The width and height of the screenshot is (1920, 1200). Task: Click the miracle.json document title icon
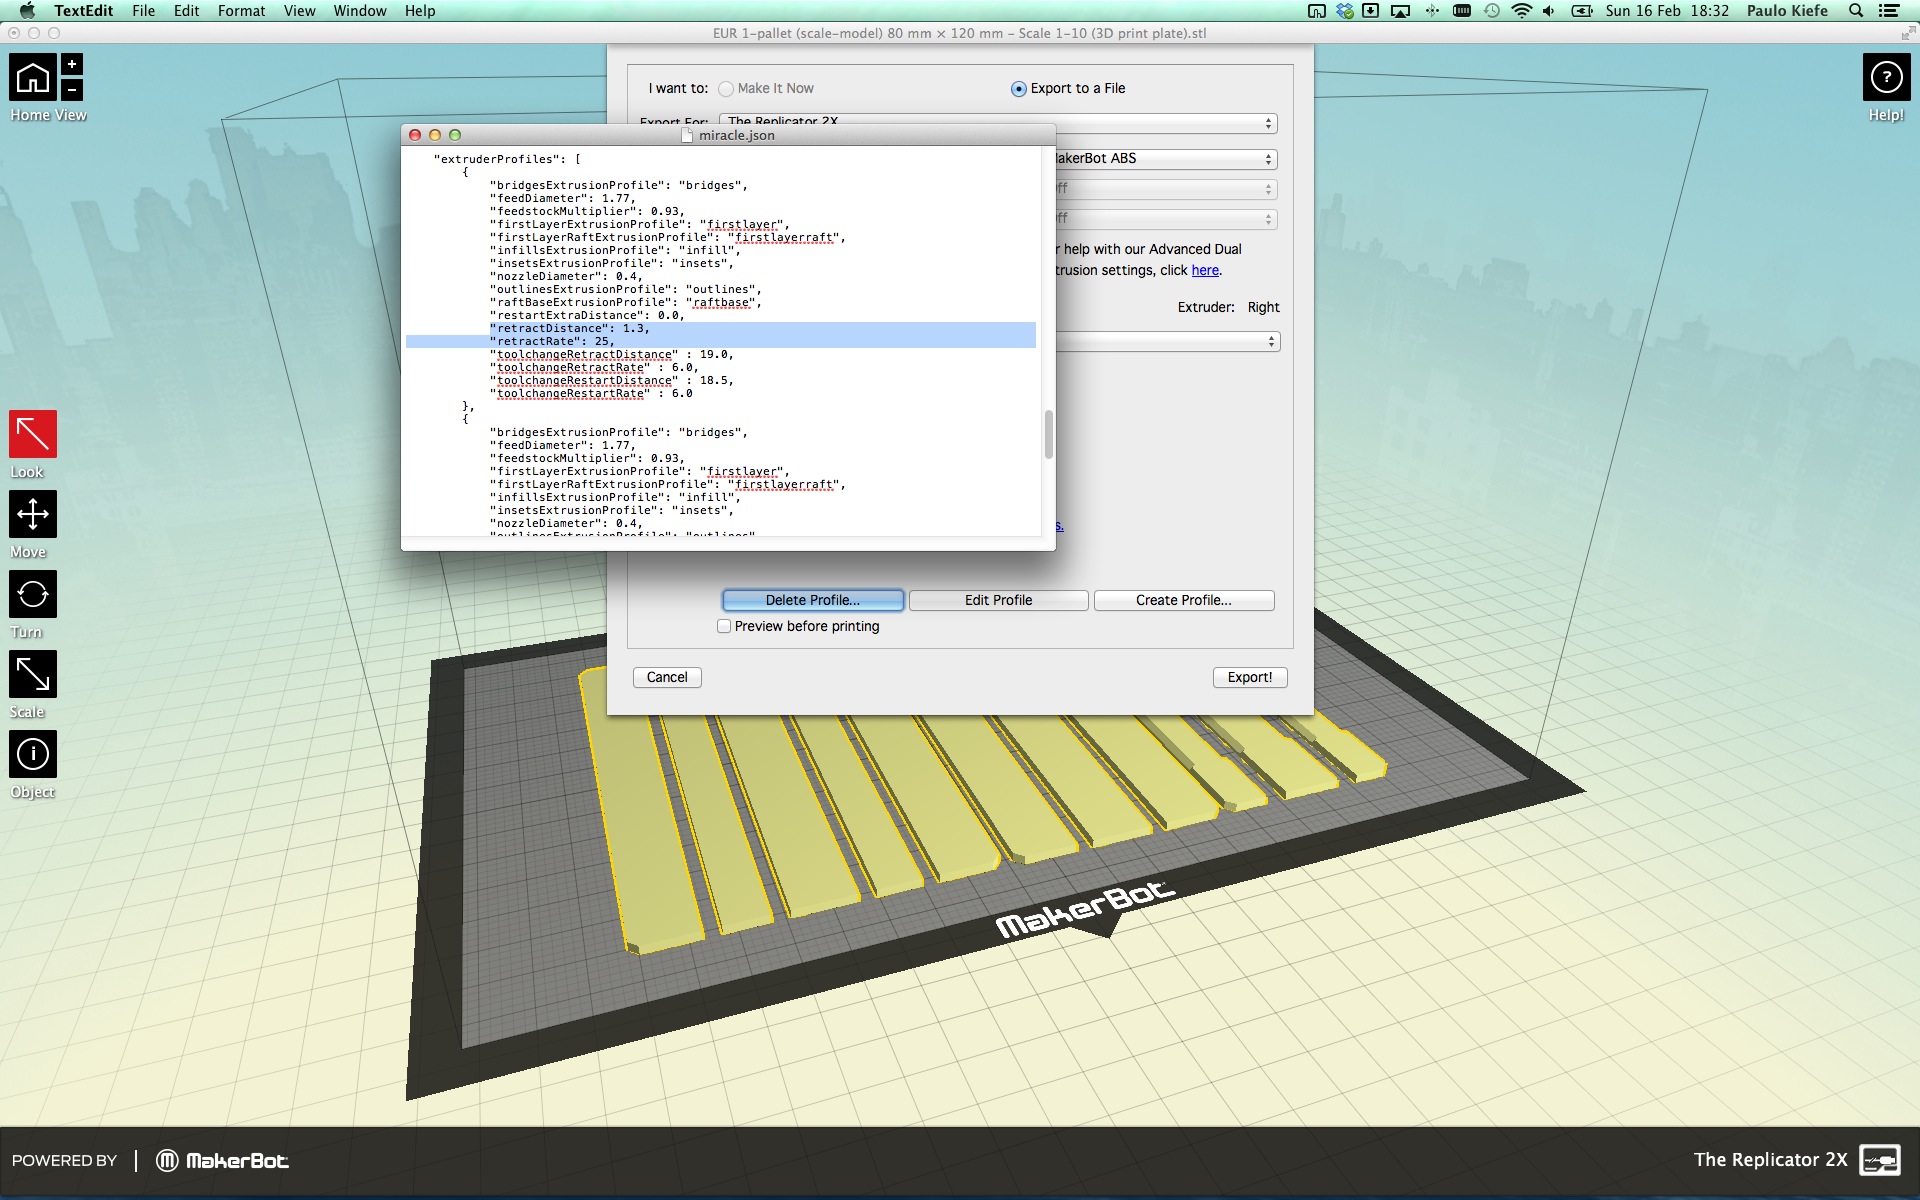click(x=687, y=135)
